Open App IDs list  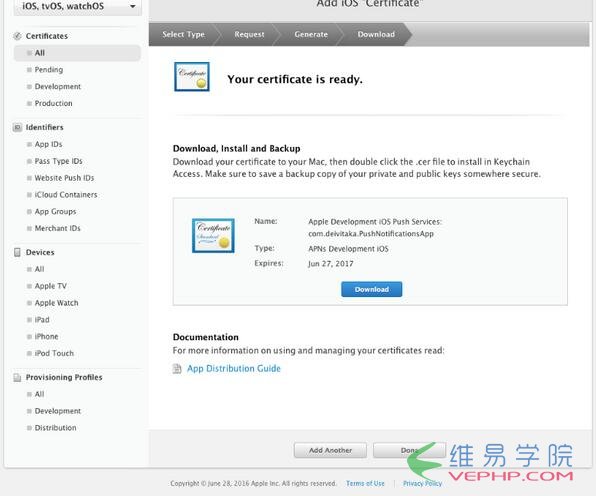click(48, 144)
